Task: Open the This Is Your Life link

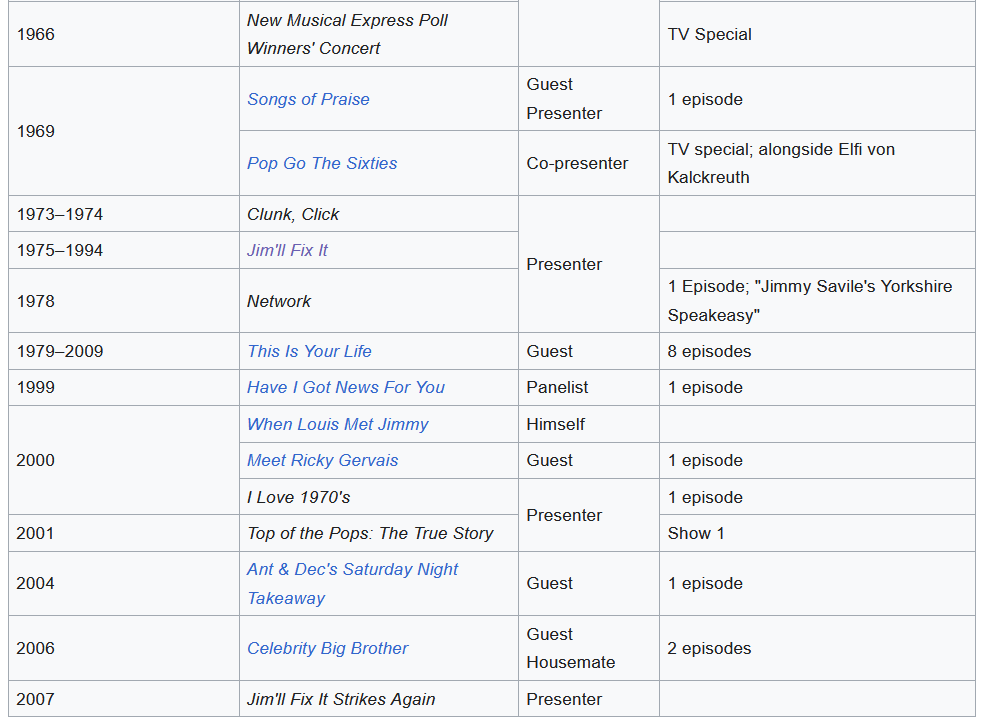Action: [x=309, y=351]
